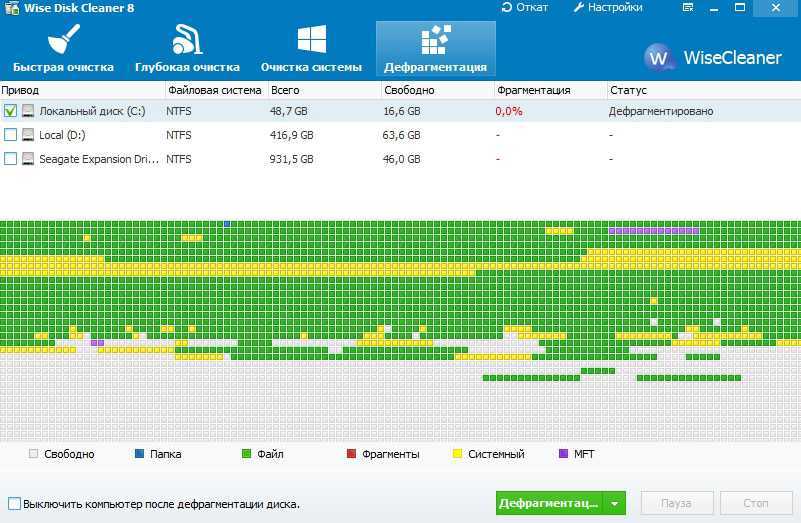This screenshot has height=523, width=801.
Task: Sort by the Файловая система column header
Action: pos(214,90)
